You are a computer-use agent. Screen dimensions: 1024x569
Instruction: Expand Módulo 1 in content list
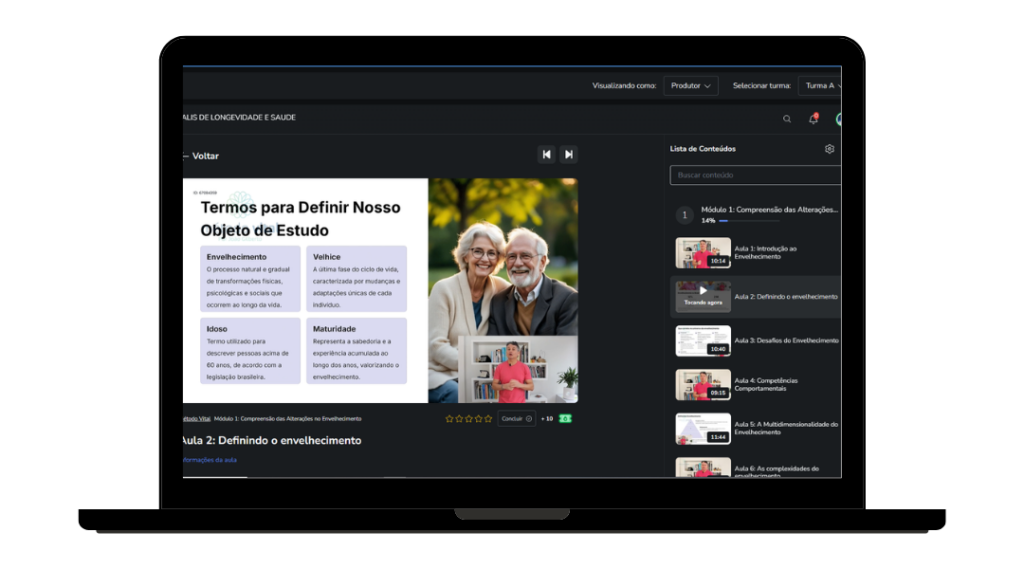[x=769, y=210]
